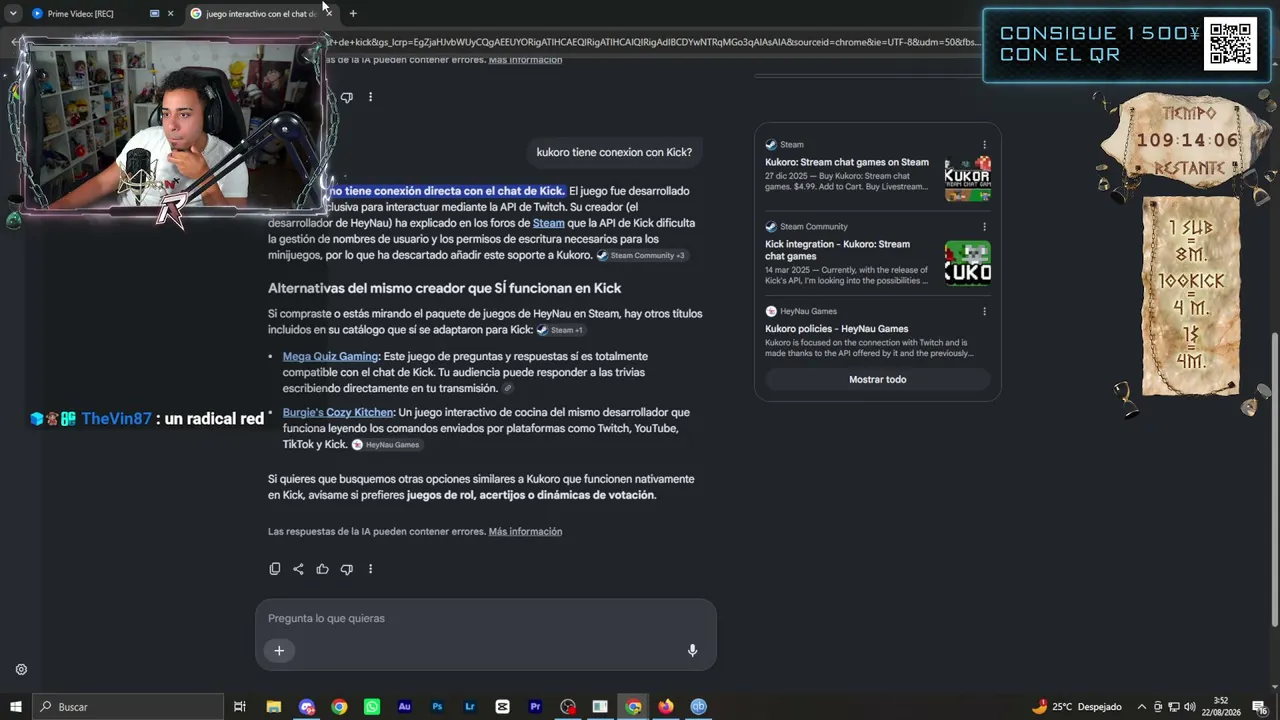1280x720 pixels.
Task: Open the clock showing 3:52
Action: tap(1221, 707)
